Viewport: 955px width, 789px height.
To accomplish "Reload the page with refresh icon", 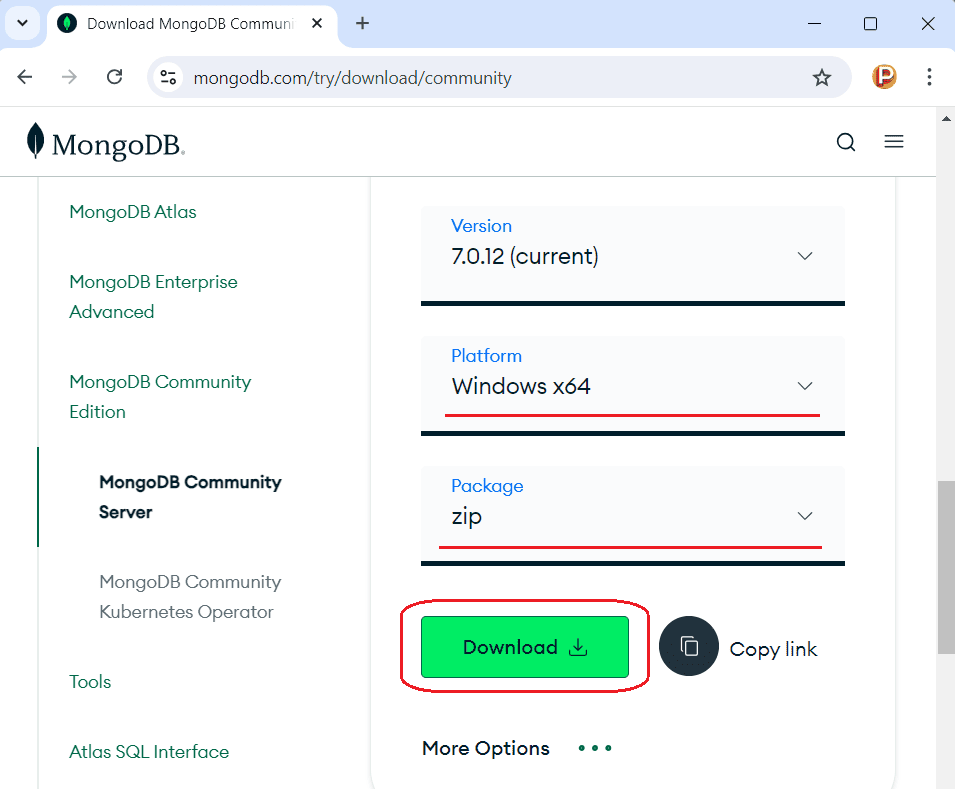I will pyautogui.click(x=115, y=77).
